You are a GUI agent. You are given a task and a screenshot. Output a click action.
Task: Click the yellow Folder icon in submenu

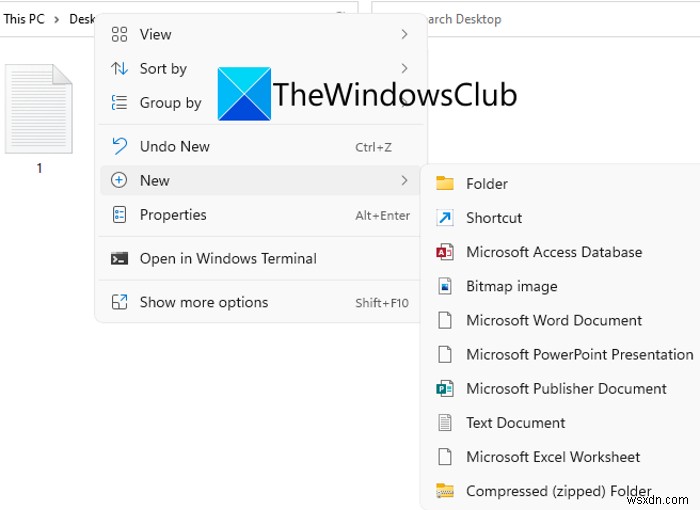445,183
